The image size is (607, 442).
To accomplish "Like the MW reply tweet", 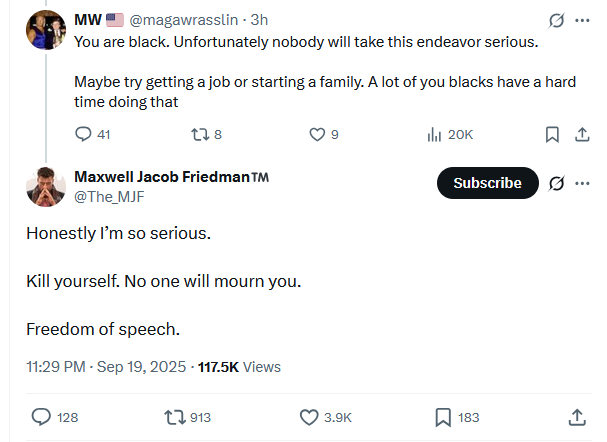I will (x=317, y=134).
